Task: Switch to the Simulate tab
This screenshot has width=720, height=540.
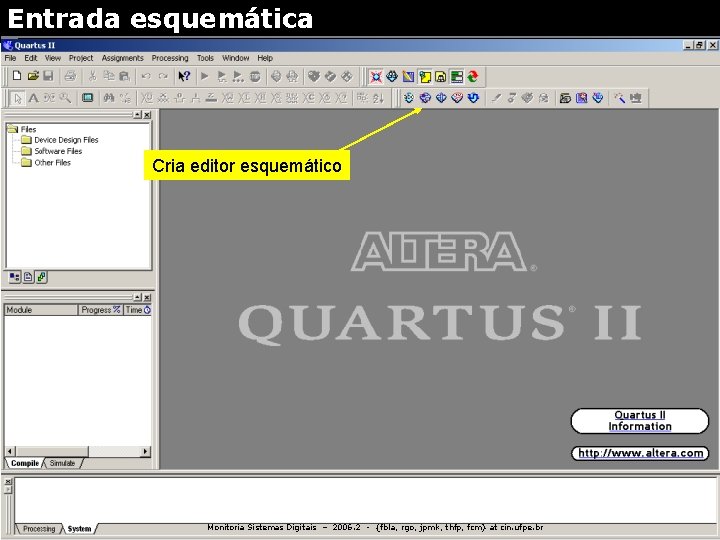Action: 62,463
